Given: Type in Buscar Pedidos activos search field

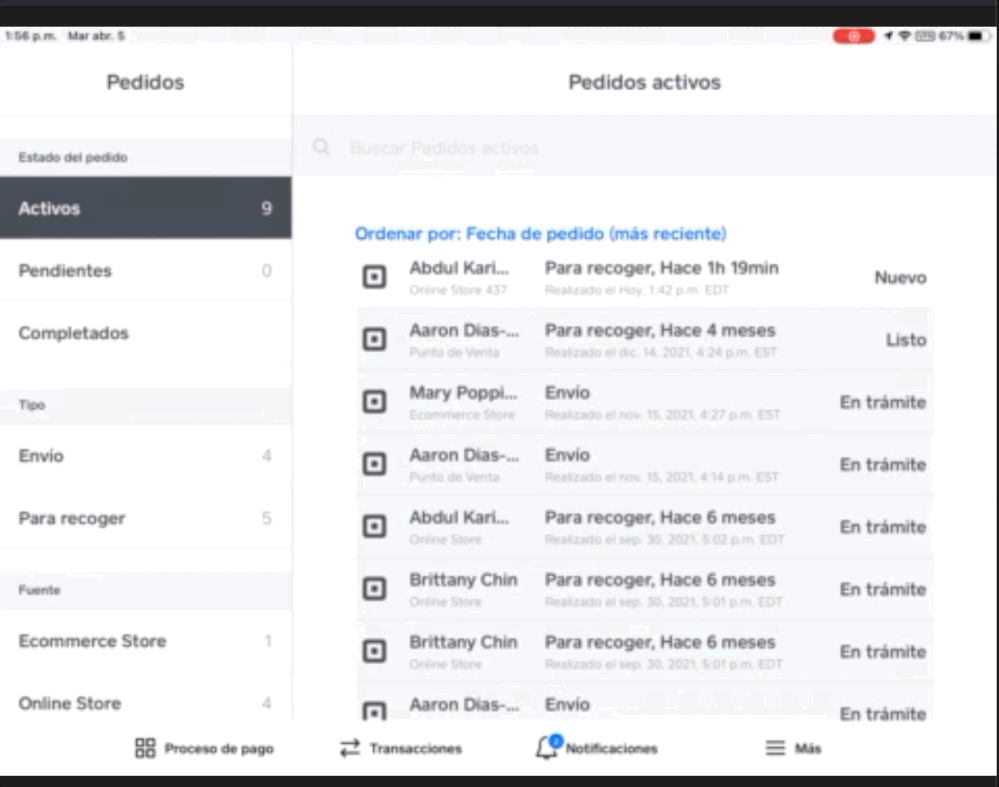Looking at the screenshot, I should (600, 148).
